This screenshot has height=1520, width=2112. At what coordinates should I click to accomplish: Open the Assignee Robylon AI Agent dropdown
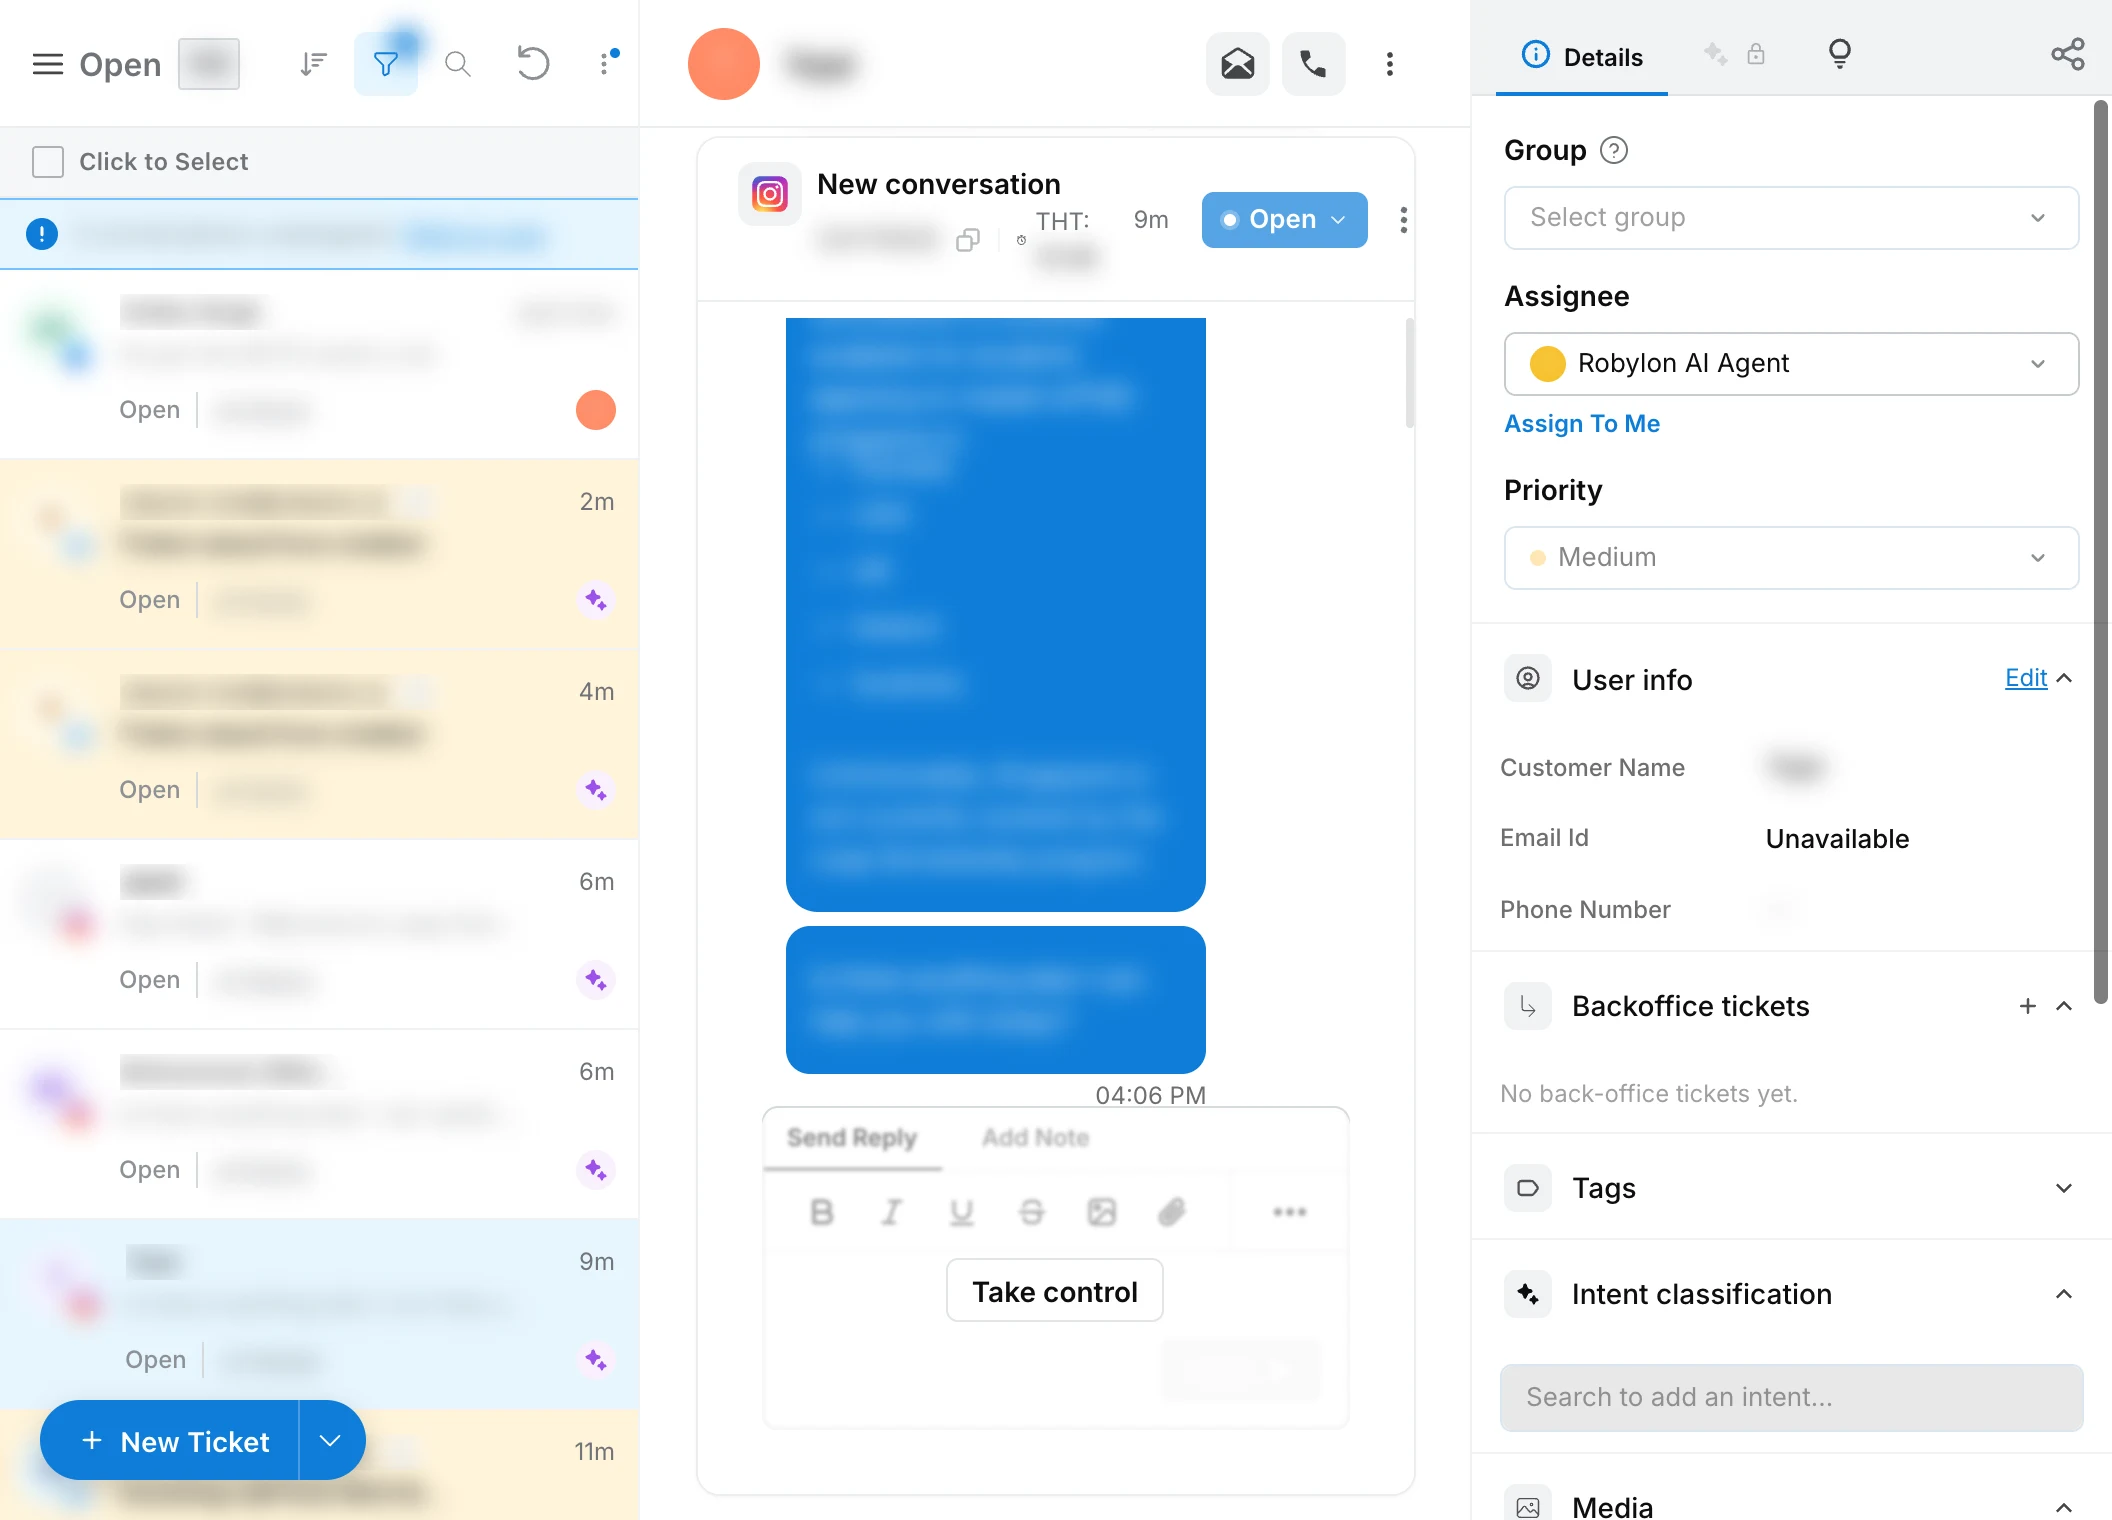pyautogui.click(x=1791, y=363)
